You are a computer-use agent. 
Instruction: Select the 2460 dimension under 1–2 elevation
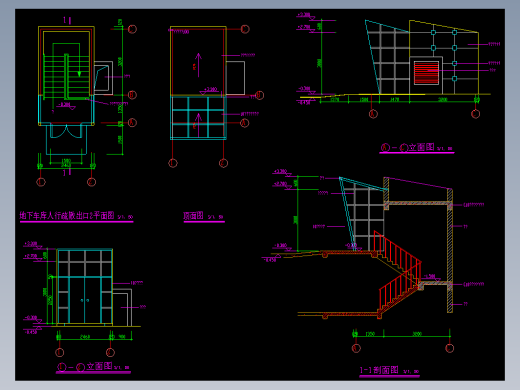pyautogui.click(x=85, y=337)
